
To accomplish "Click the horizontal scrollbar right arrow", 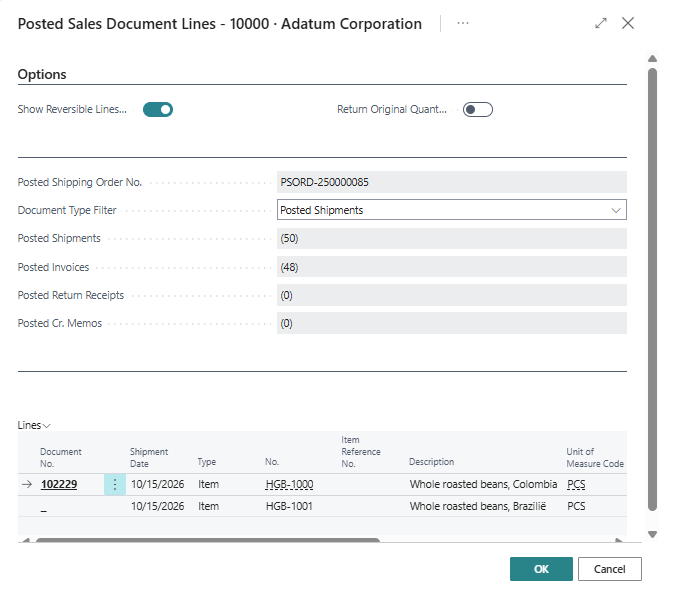I will point(619,541).
